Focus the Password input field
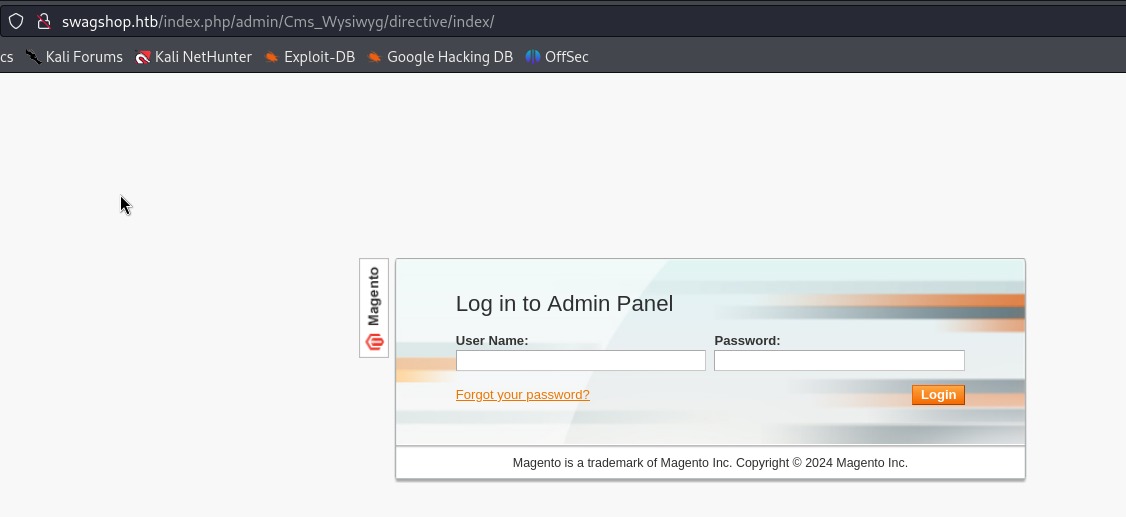 click(x=839, y=361)
